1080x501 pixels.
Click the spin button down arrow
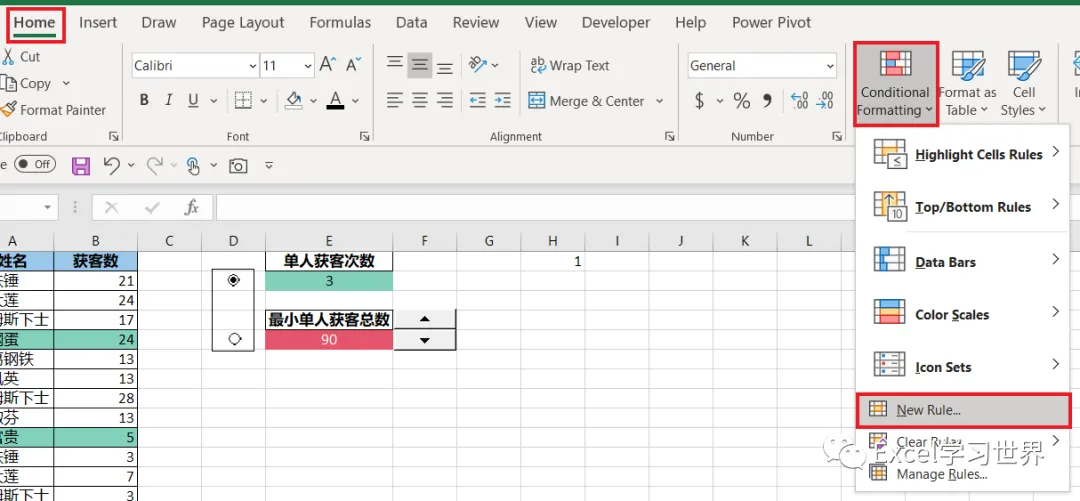click(425, 340)
